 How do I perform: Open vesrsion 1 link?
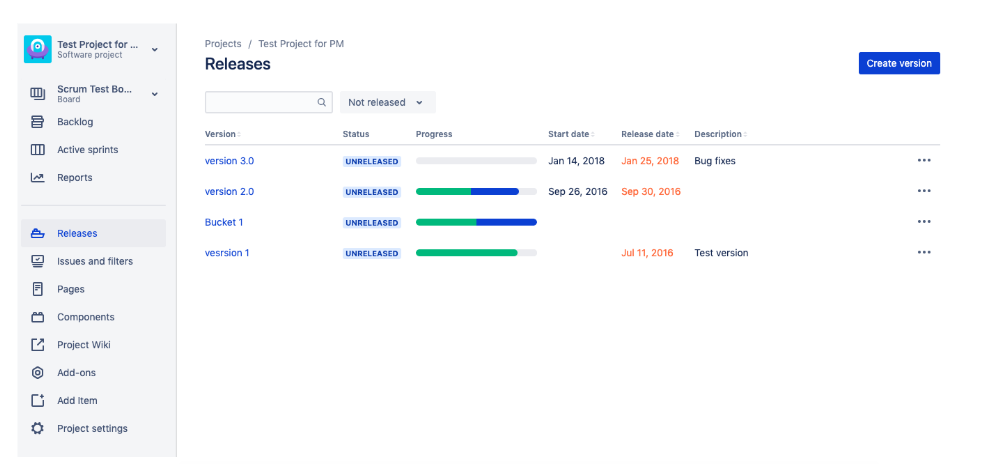click(x=227, y=253)
